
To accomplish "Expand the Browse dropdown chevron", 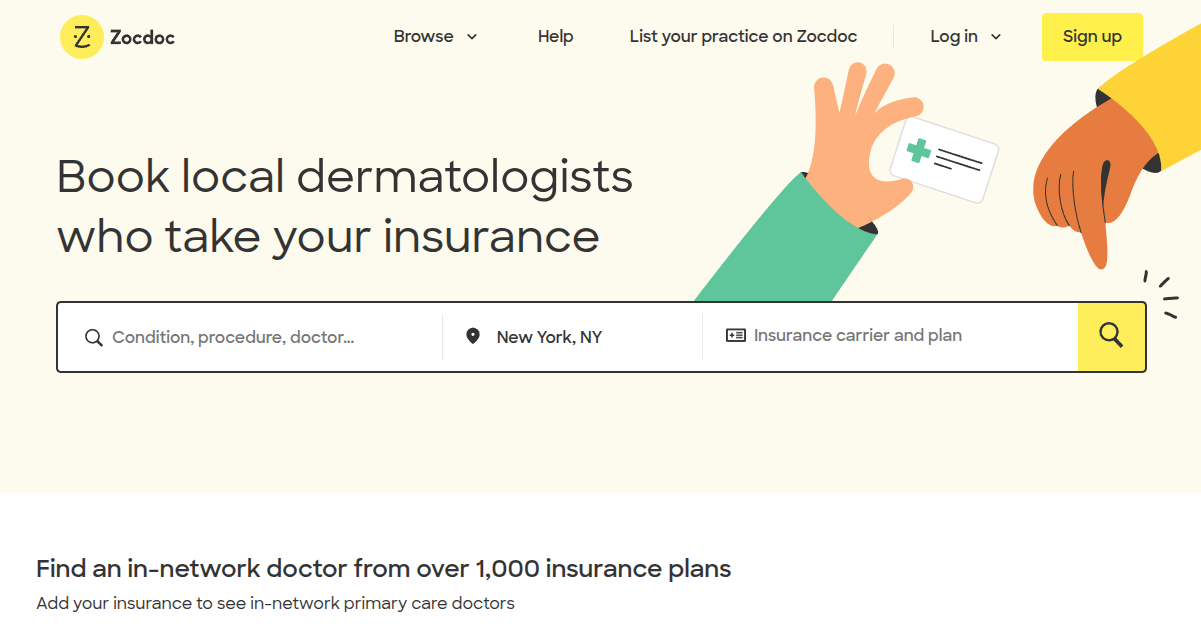I will click(472, 37).
